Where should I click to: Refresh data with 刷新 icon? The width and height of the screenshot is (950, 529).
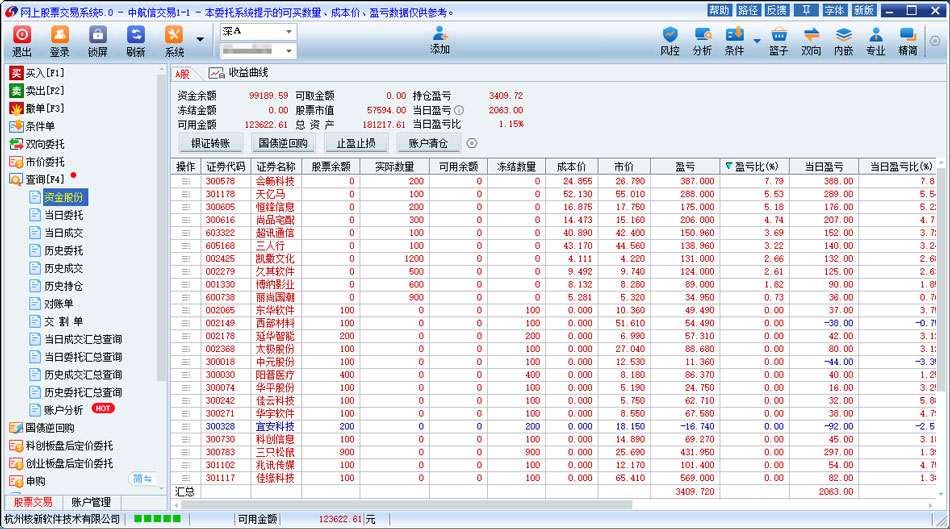(136, 42)
